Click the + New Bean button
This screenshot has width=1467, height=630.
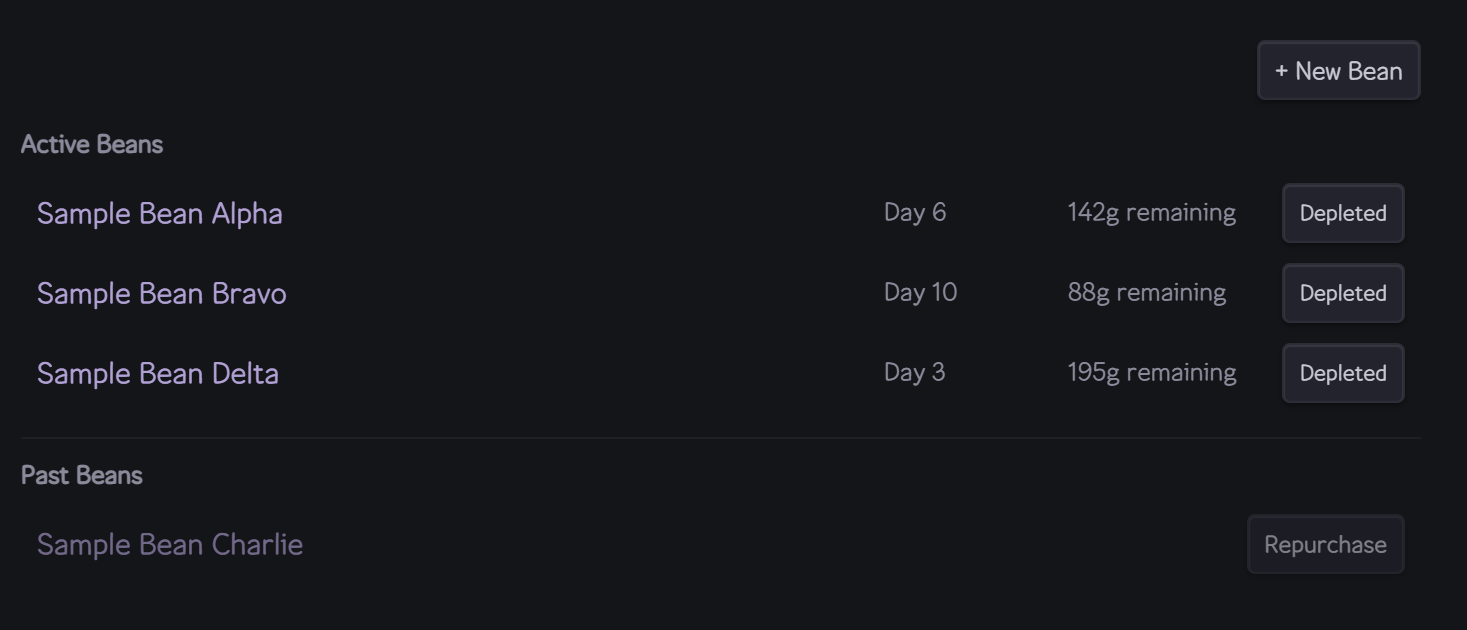(x=1338, y=71)
